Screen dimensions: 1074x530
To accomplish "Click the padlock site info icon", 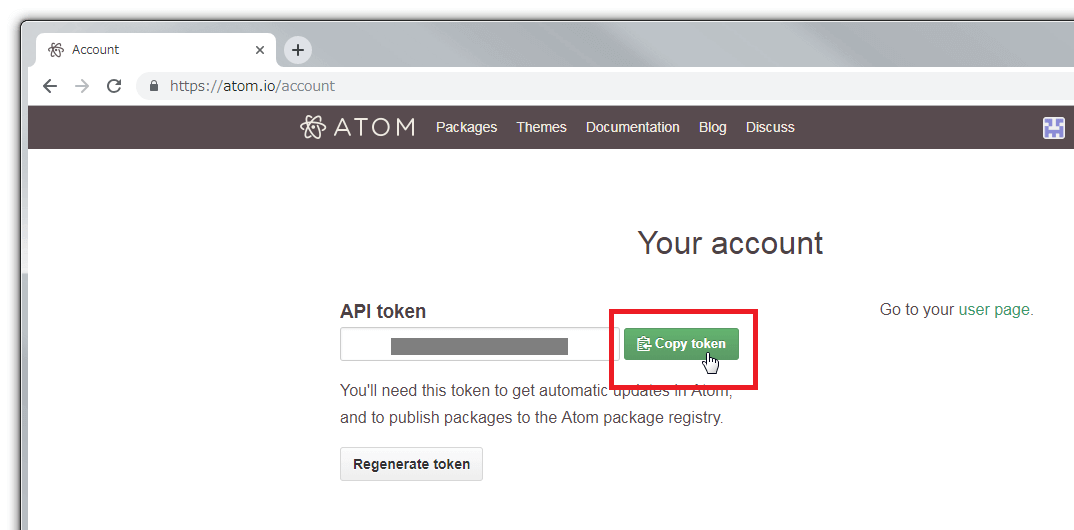I will (154, 86).
